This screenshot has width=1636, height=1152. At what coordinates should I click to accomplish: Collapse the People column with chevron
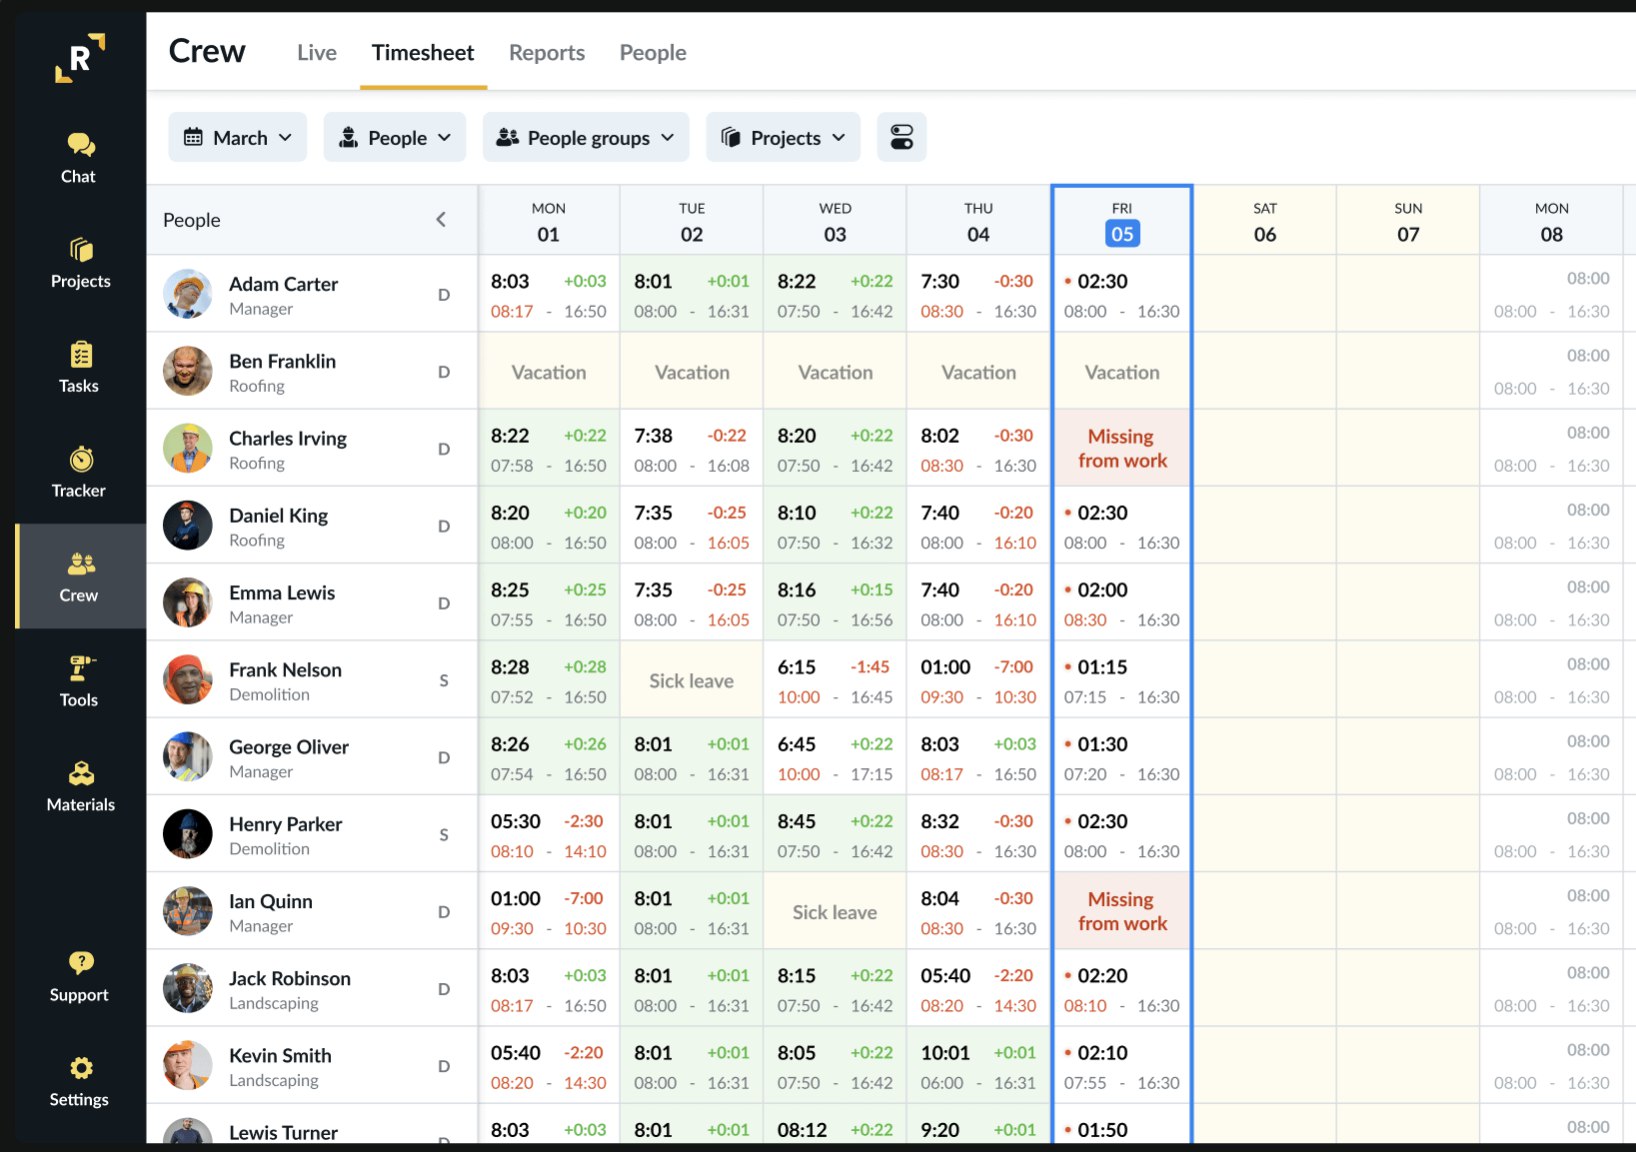coord(441,220)
